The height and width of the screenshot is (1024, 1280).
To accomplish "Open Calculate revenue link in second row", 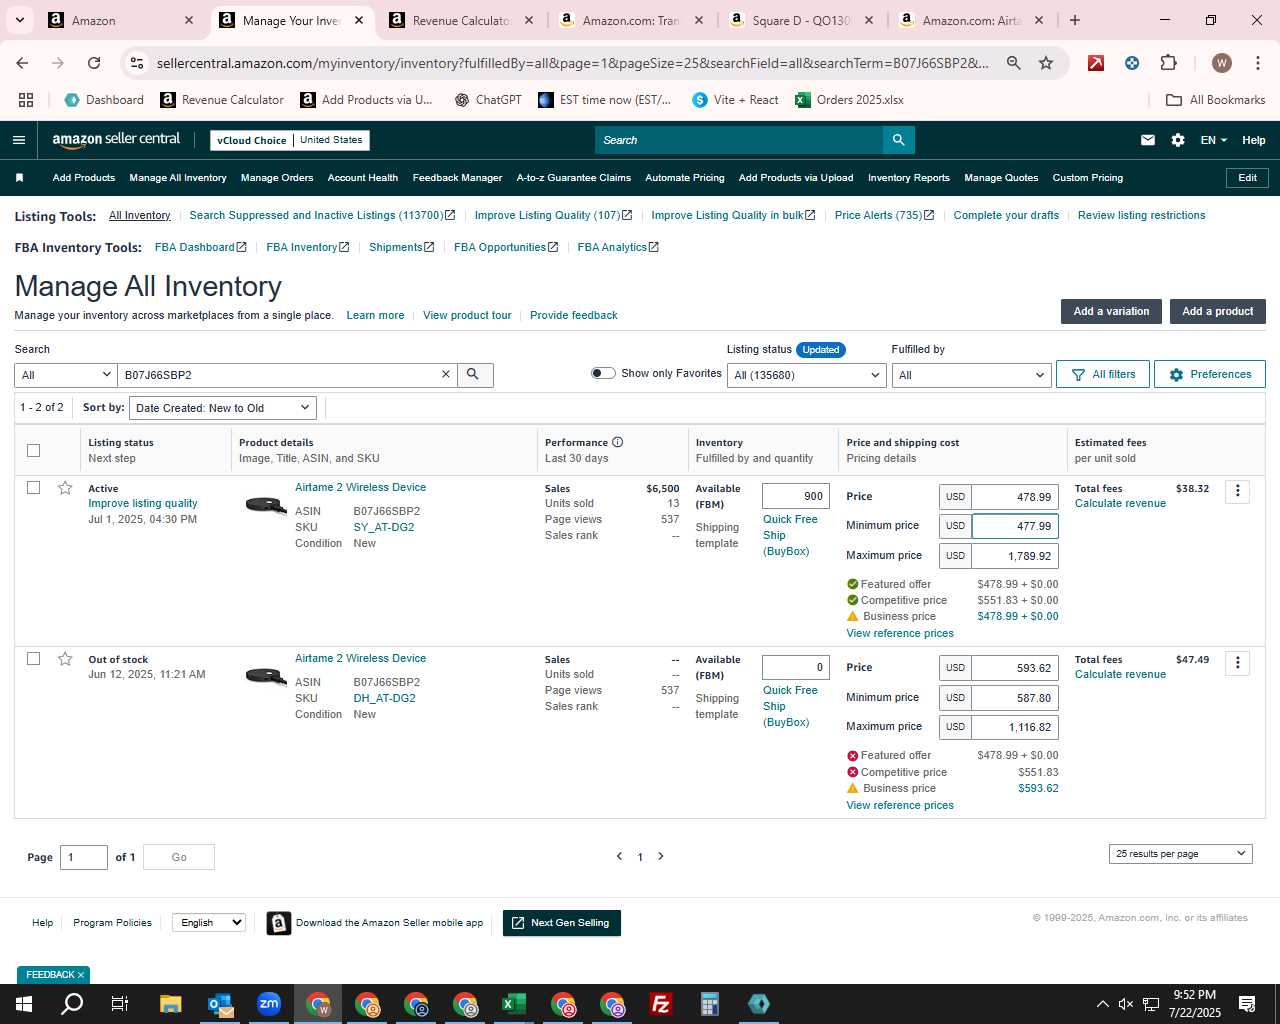I will click(x=1120, y=674).
